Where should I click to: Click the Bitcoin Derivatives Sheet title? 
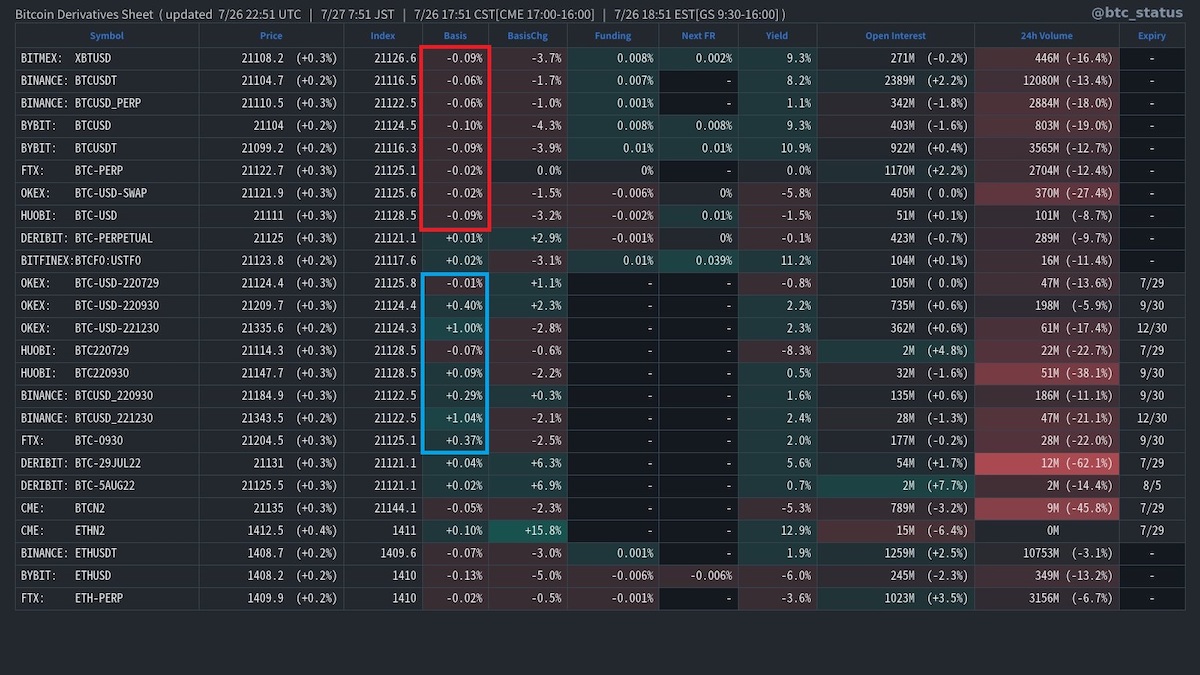pyautogui.click(x=85, y=14)
